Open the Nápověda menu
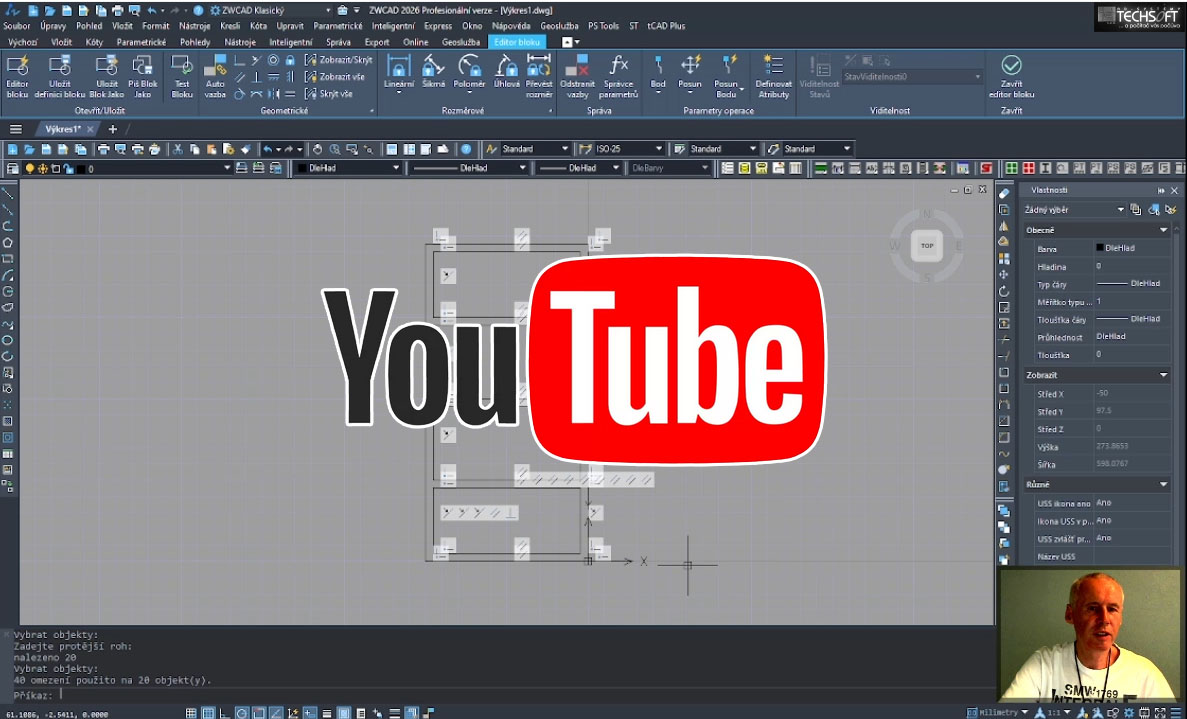The image size is (1187, 719). (511, 26)
